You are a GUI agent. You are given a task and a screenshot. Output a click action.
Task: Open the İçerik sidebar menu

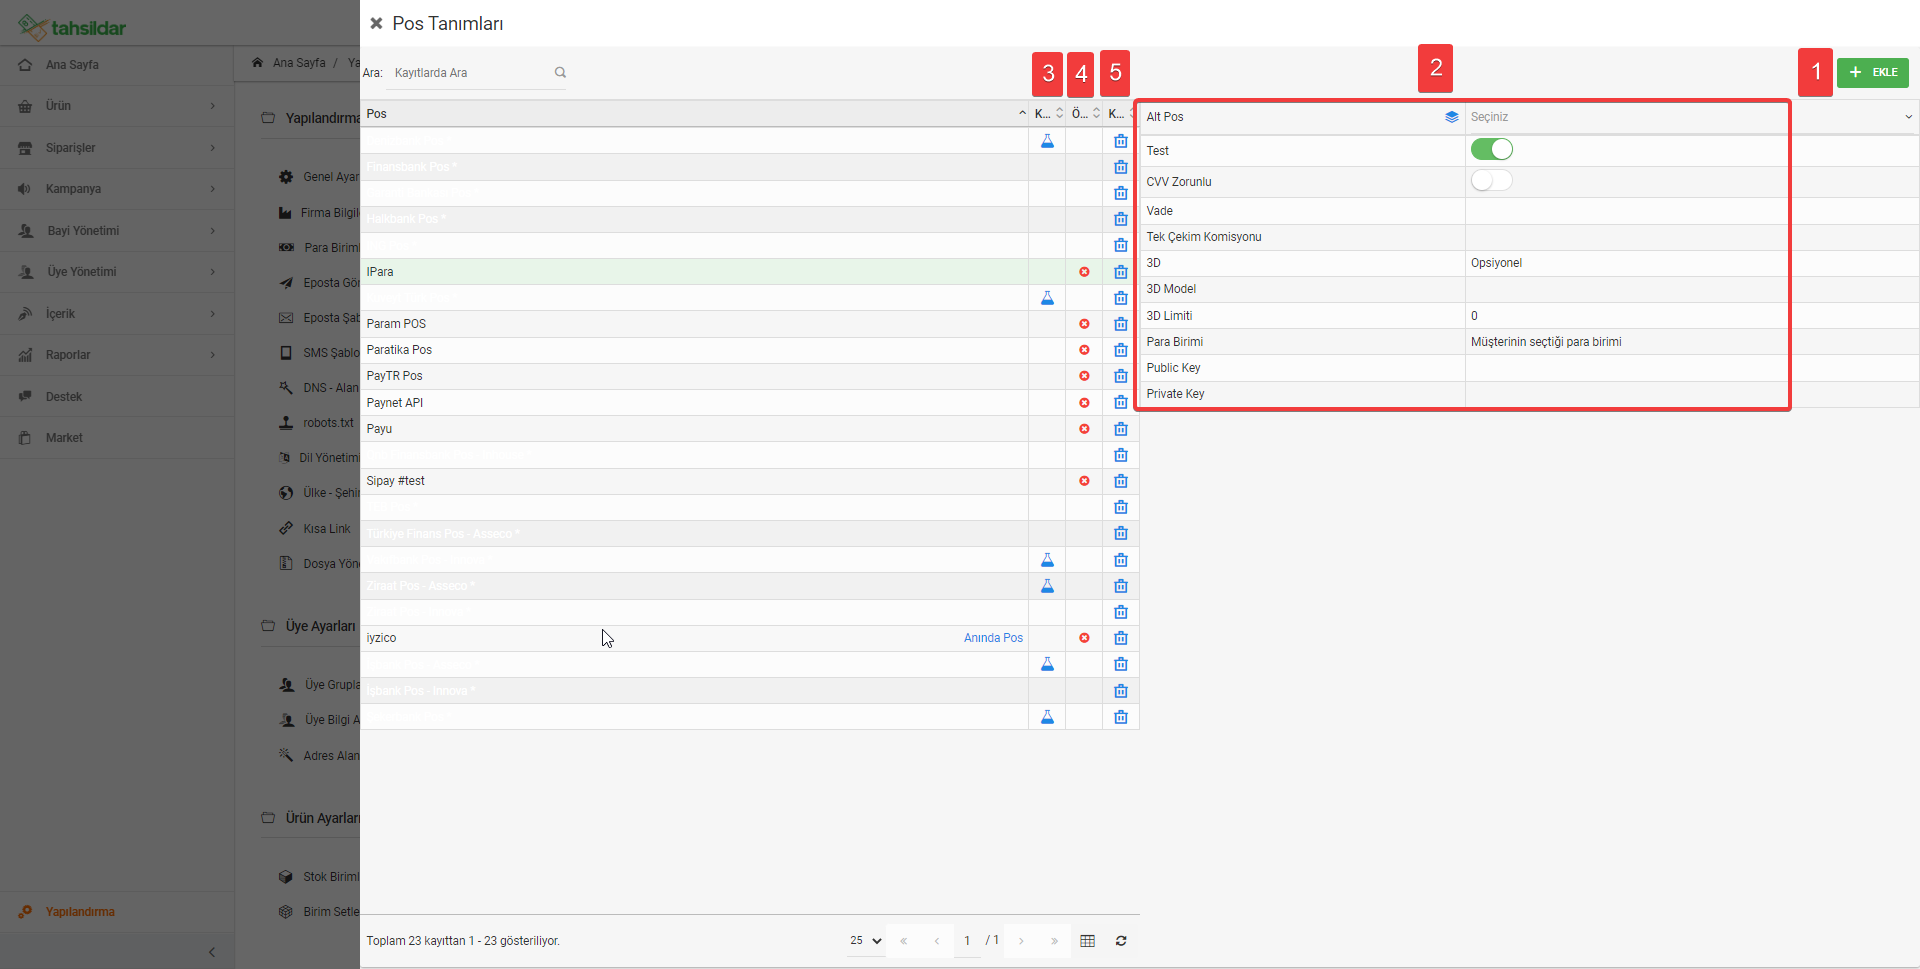coord(117,314)
